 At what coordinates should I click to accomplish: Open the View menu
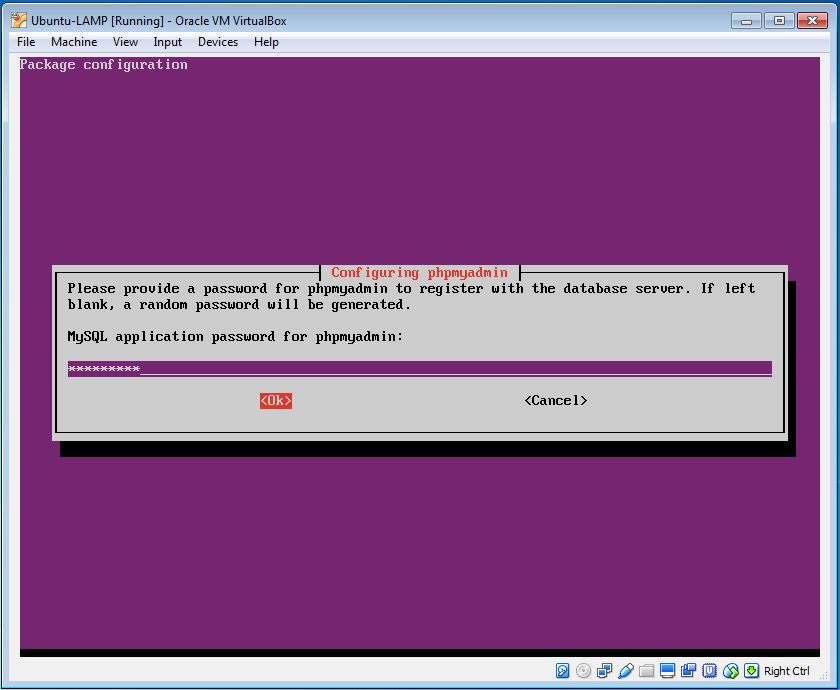[125, 42]
